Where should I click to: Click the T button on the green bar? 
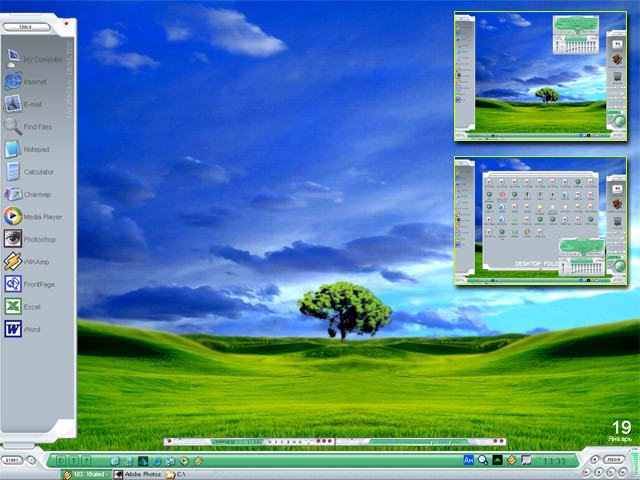pyautogui.click(x=73, y=461)
